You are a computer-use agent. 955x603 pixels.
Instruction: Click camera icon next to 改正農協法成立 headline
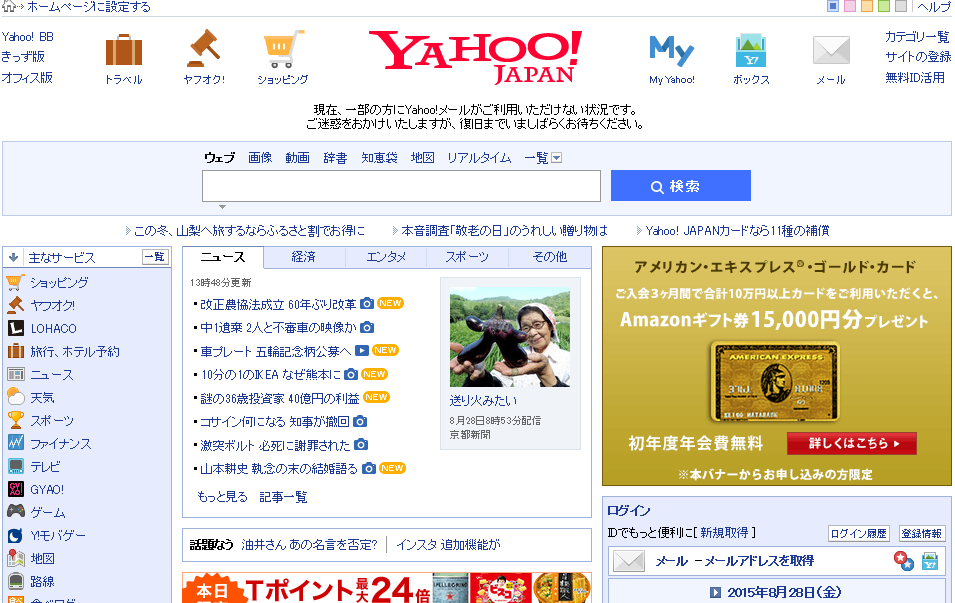367,303
